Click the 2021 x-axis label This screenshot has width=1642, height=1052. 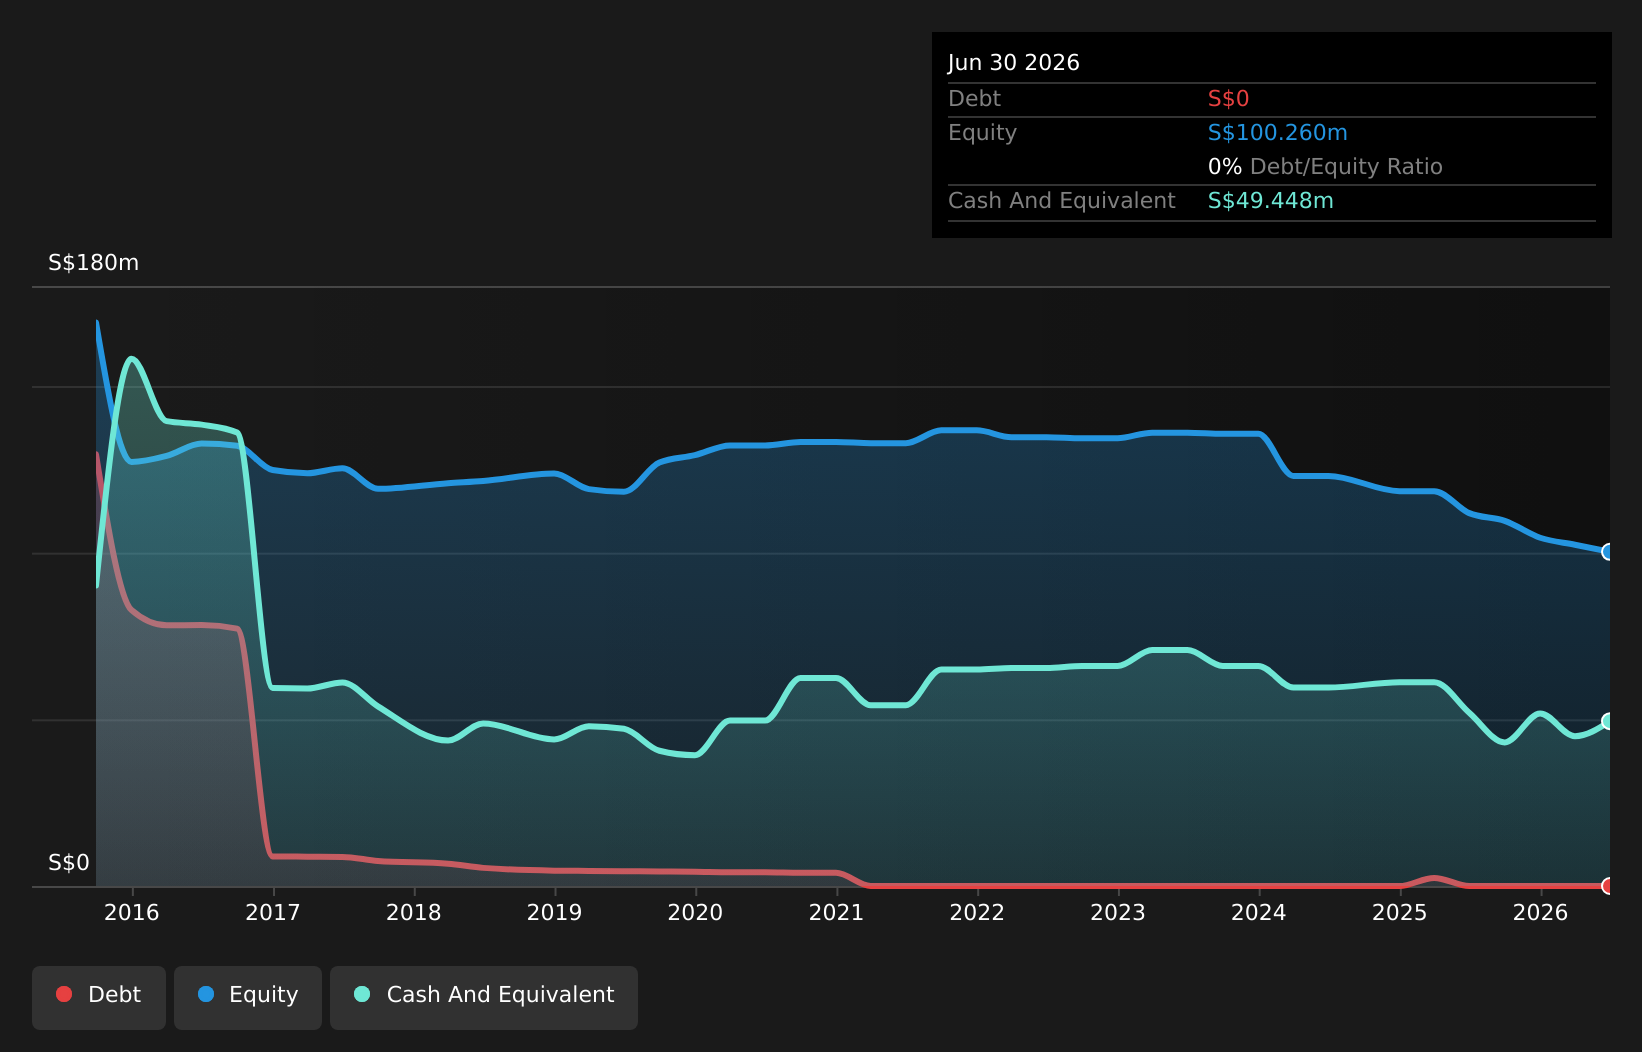(837, 912)
